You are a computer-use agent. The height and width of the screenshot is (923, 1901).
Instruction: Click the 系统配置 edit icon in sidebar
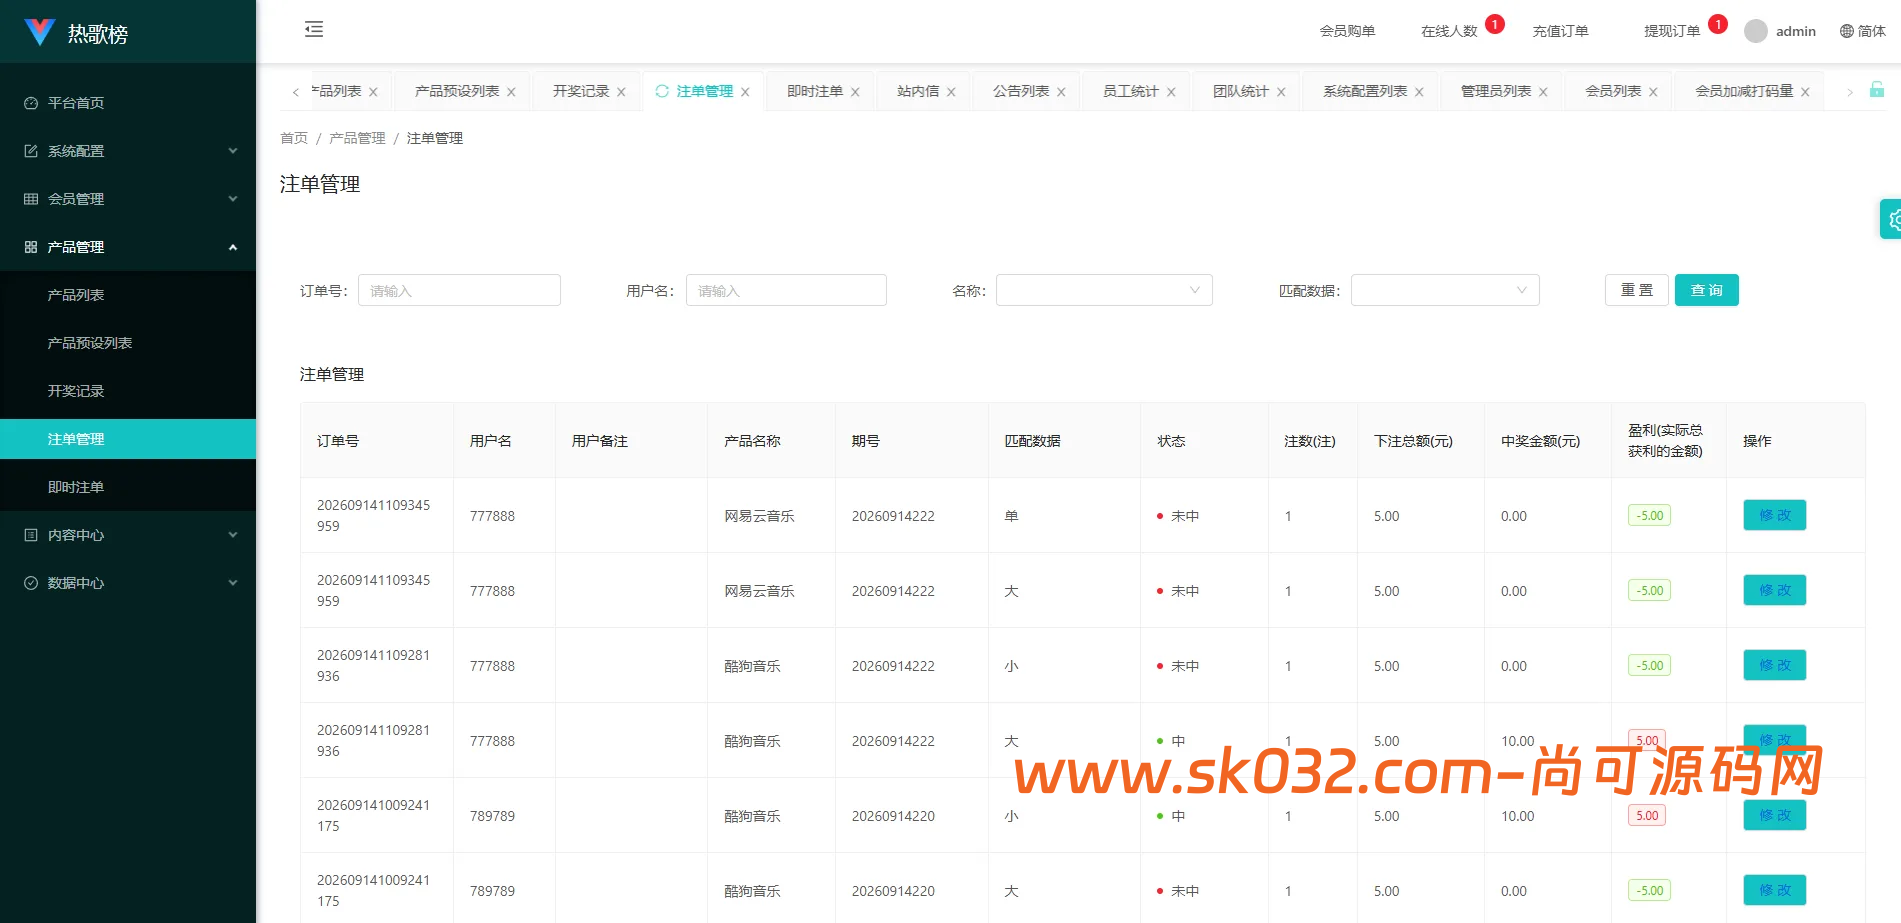pos(31,151)
